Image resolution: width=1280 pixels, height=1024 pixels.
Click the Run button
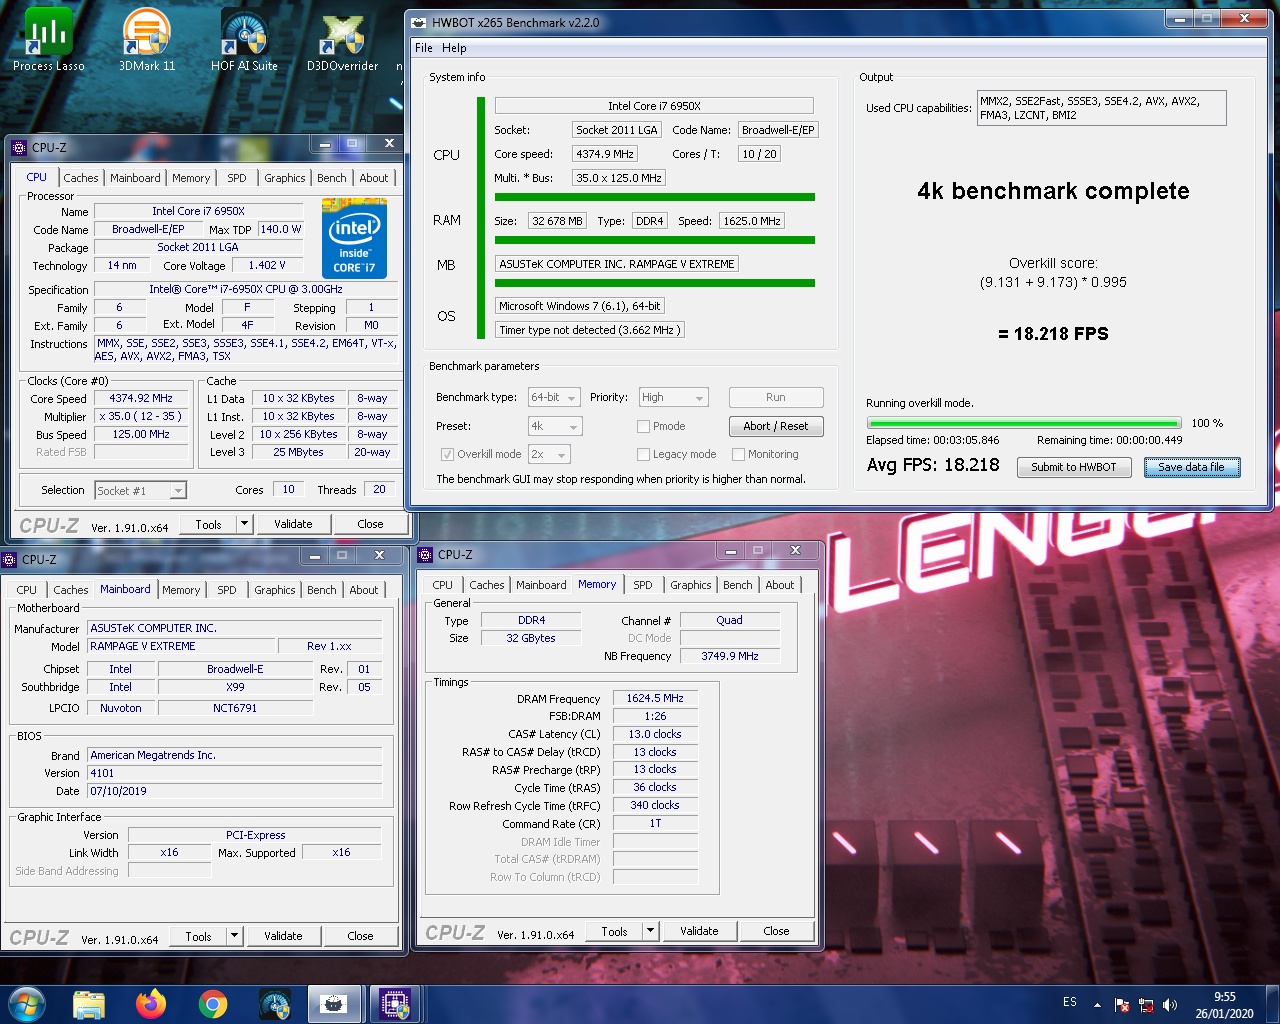(x=776, y=397)
